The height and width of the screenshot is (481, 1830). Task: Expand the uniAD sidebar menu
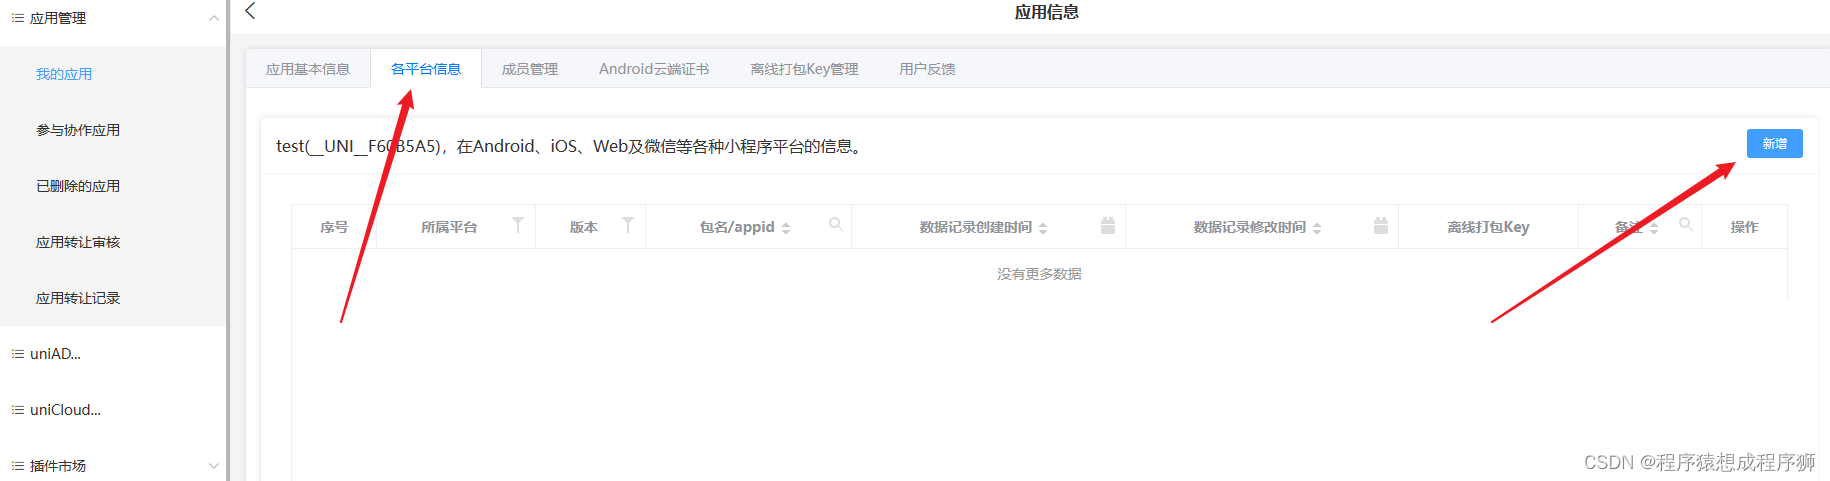(55, 354)
